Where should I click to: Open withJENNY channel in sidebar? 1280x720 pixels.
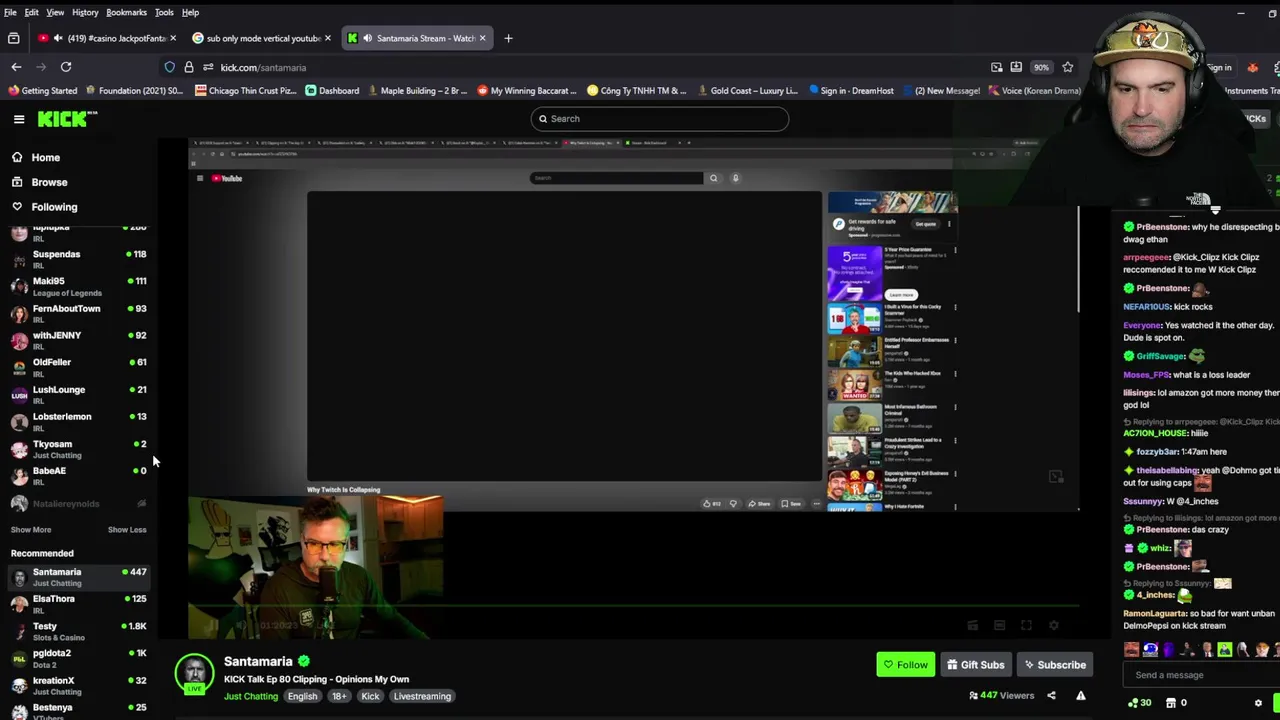pos(78,340)
